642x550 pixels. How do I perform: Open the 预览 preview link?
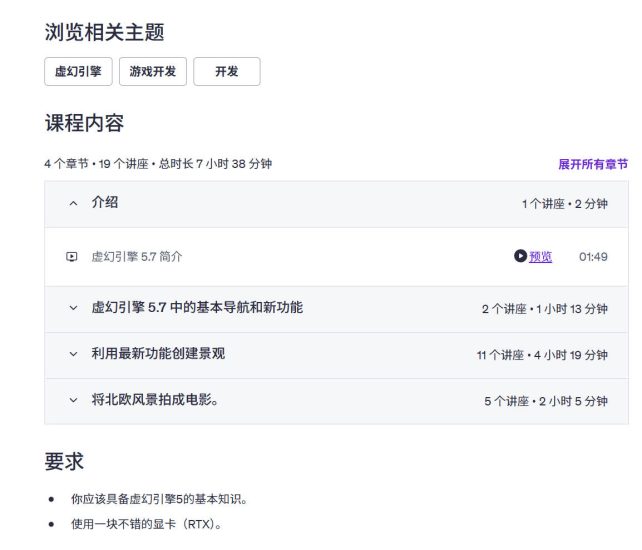[540, 257]
